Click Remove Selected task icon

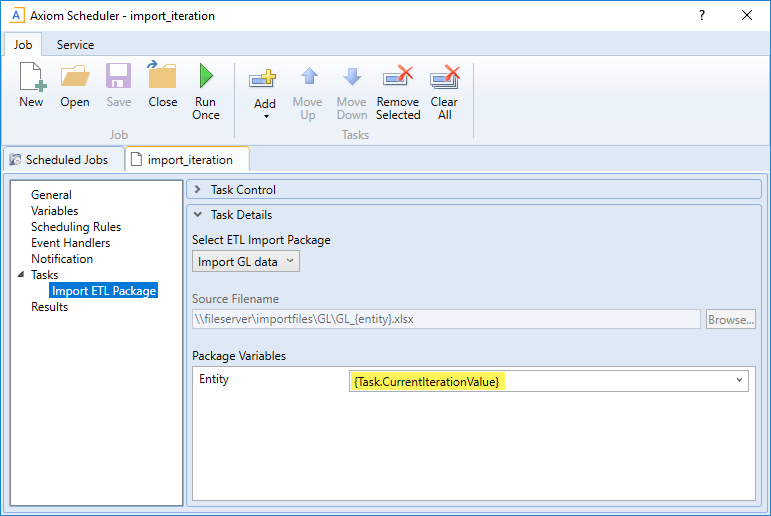pyautogui.click(x=398, y=78)
